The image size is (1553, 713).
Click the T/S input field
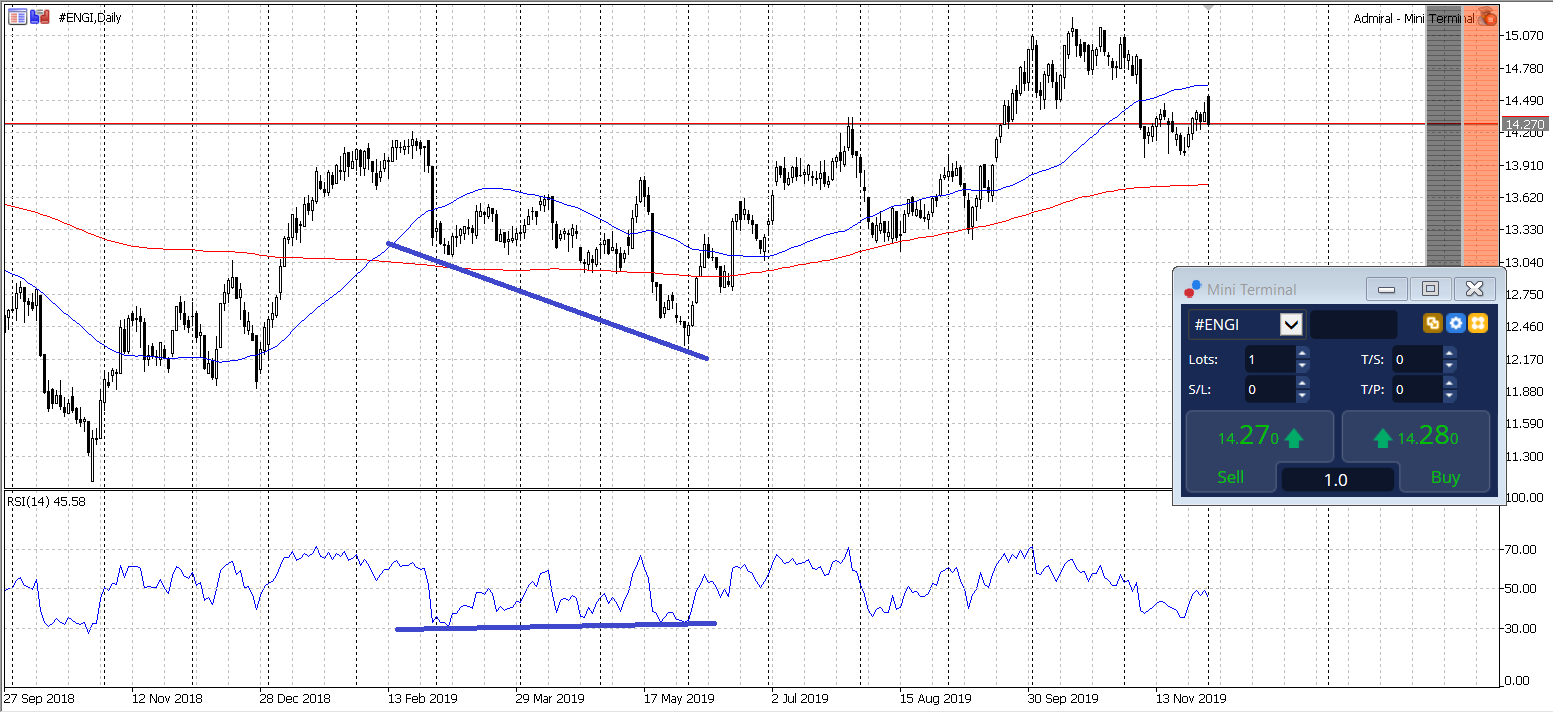(x=1417, y=359)
